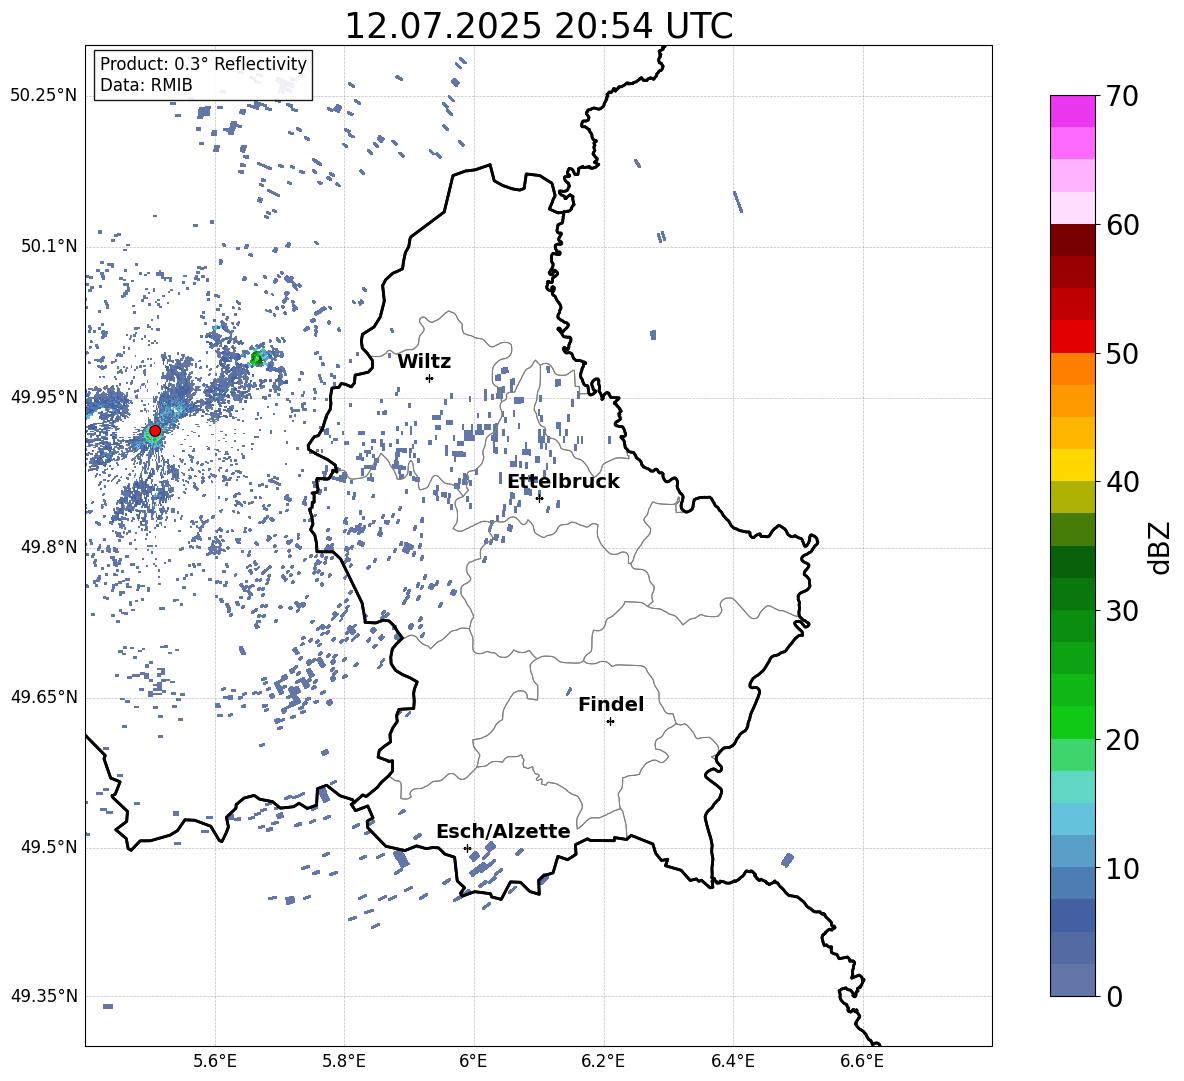Image resolution: width=1184 pixels, height=1081 pixels.
Task: Click the 49.65°N latitude label
Action: pos(44,697)
